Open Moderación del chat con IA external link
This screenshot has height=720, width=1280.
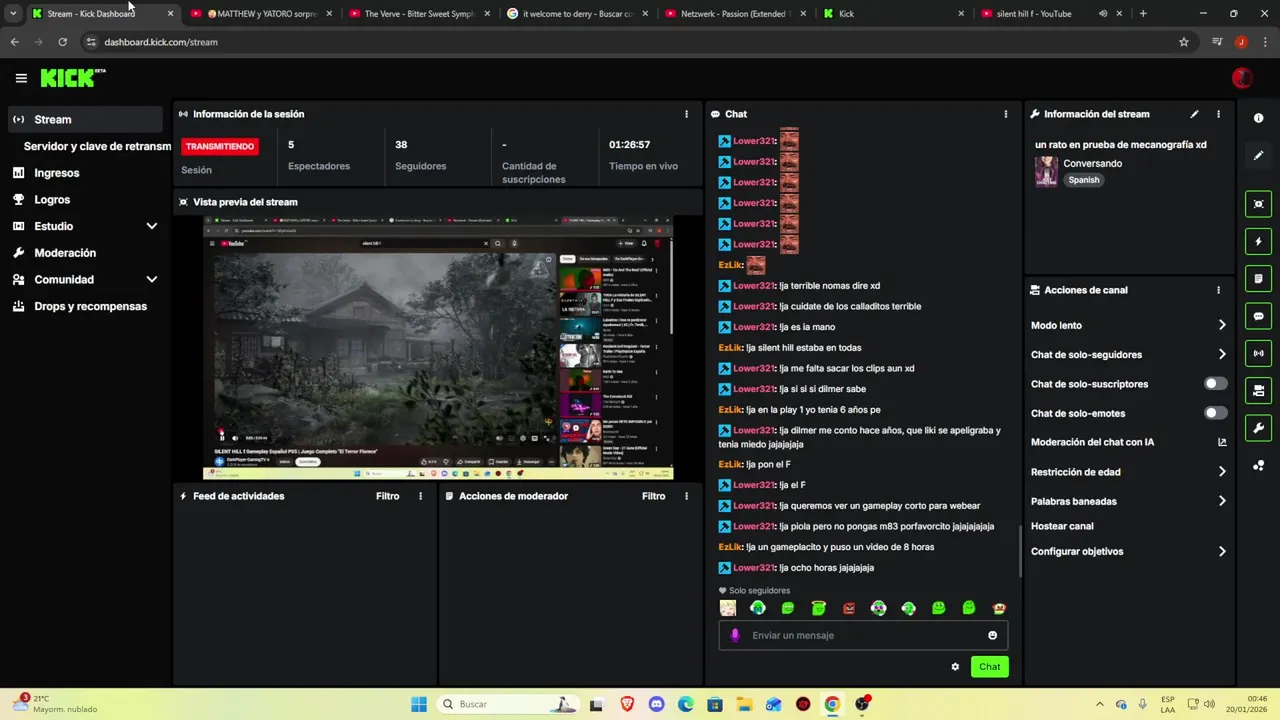click(1222, 442)
